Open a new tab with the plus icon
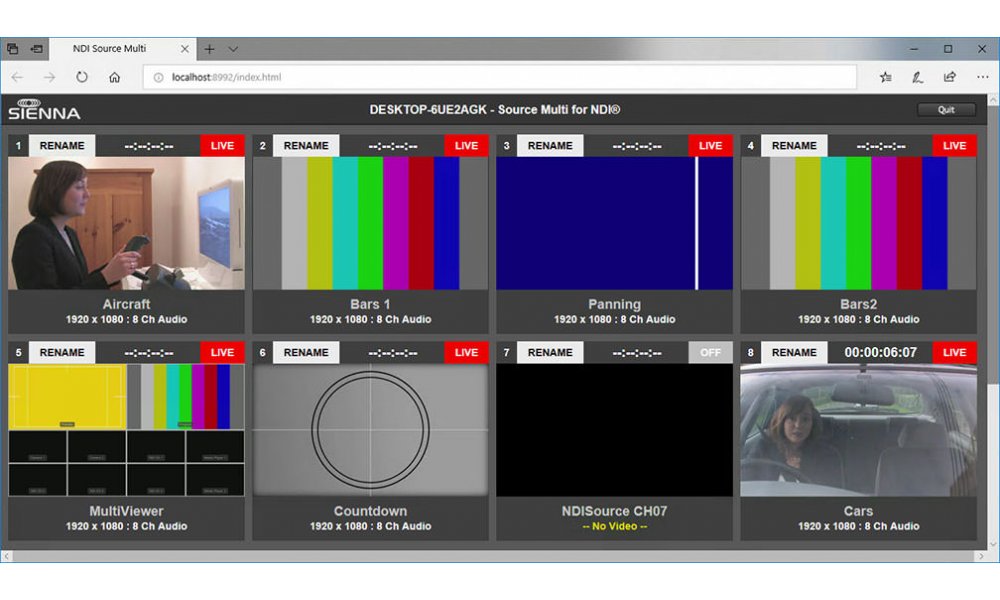This screenshot has width=1000, height=600. [209, 49]
